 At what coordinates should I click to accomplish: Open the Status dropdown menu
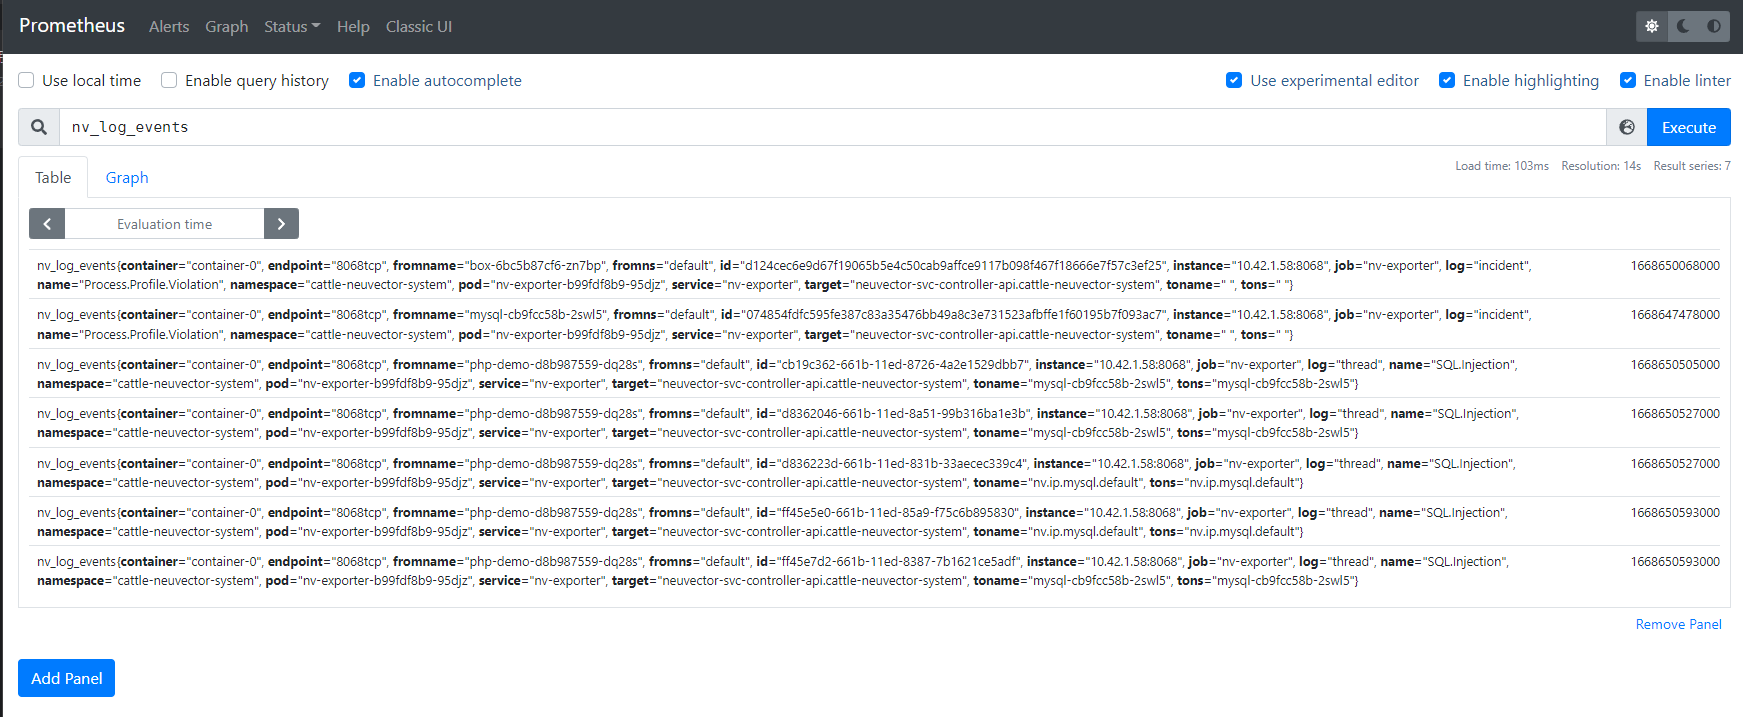pos(292,26)
